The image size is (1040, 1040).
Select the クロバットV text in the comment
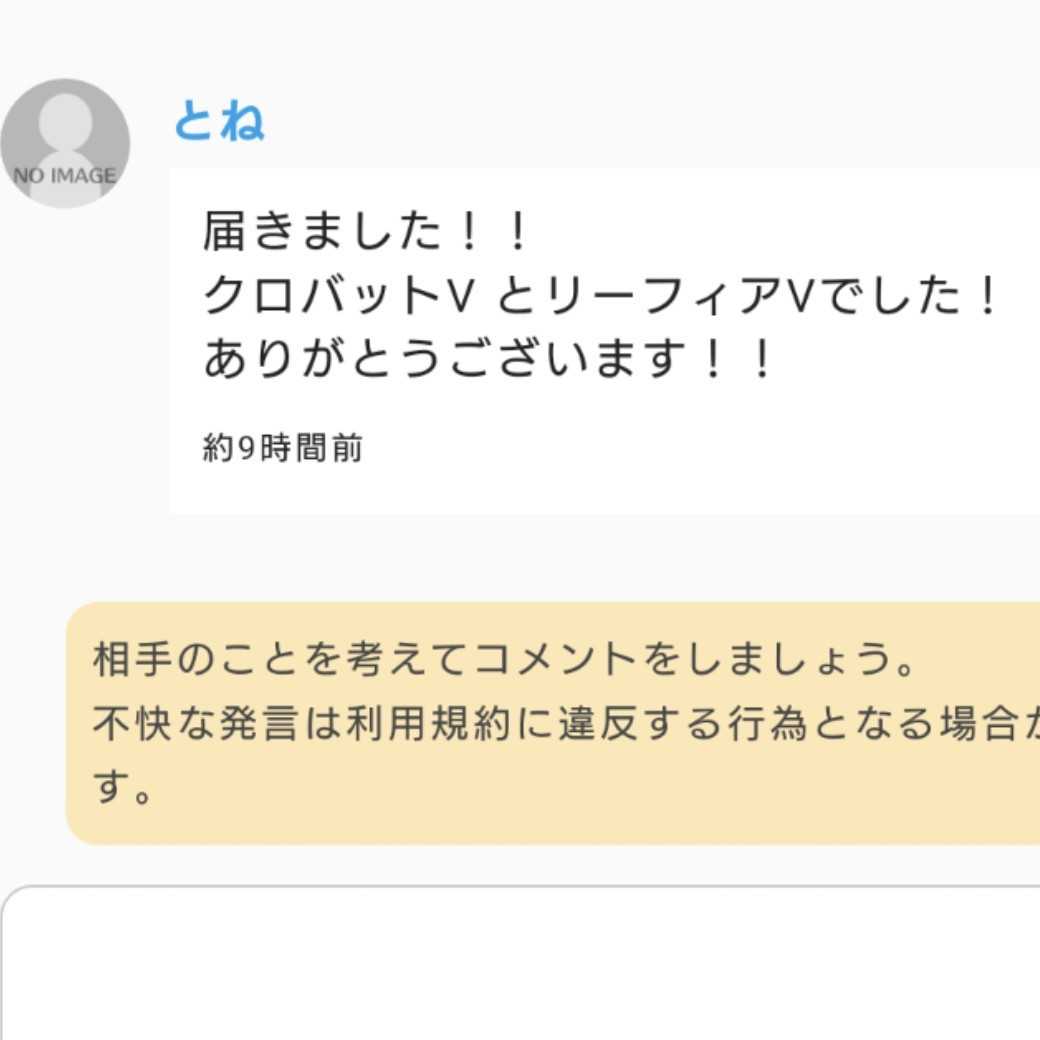pyautogui.click(x=336, y=296)
